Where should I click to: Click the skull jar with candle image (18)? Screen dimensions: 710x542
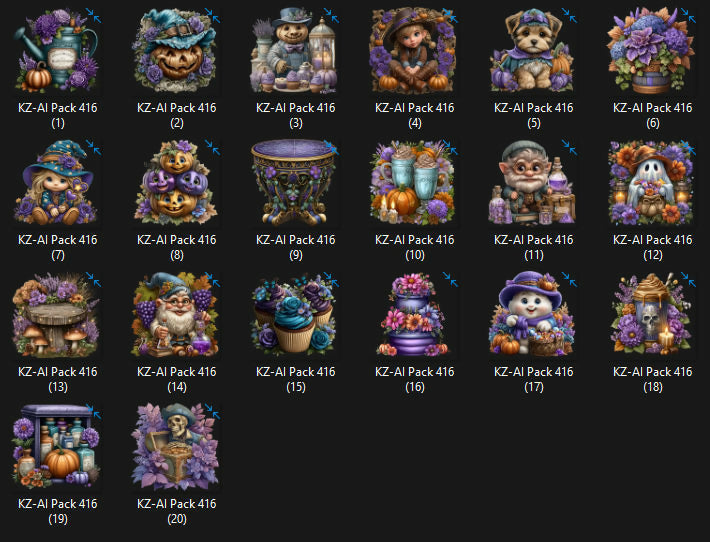(652, 314)
